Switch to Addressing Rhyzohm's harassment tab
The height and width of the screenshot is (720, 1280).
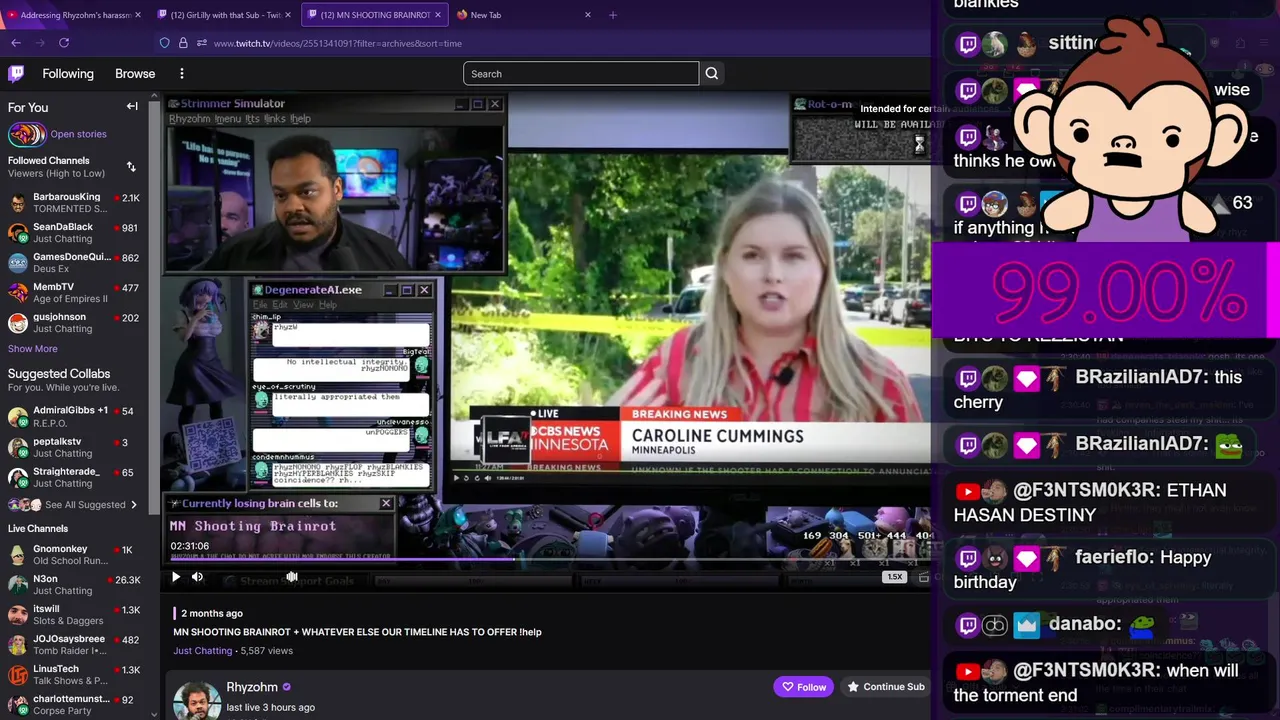pos(75,15)
